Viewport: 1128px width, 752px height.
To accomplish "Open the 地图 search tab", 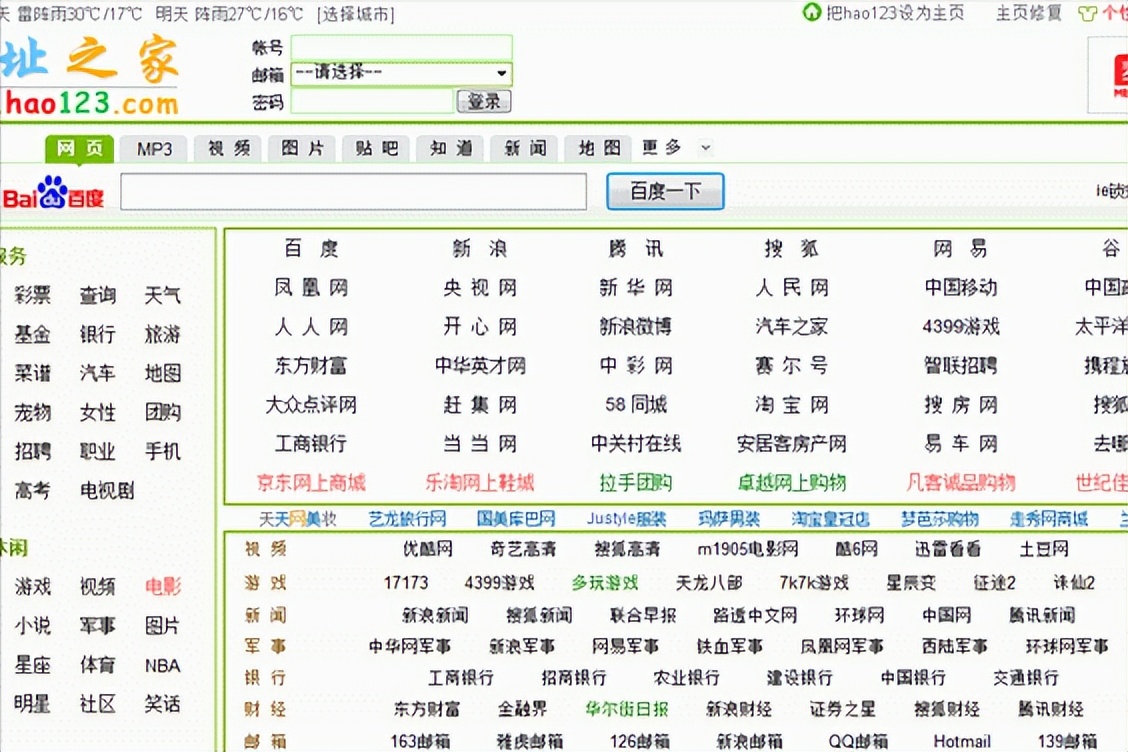I will (x=599, y=148).
